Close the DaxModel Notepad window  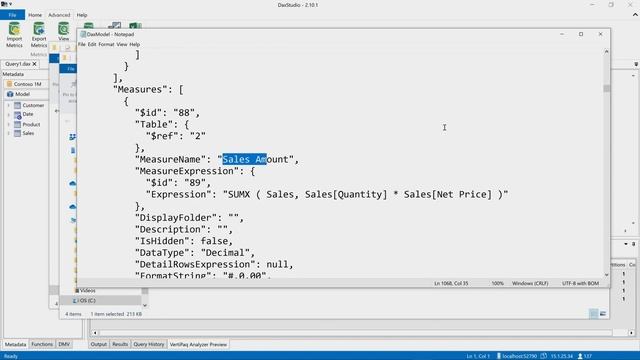point(600,34)
